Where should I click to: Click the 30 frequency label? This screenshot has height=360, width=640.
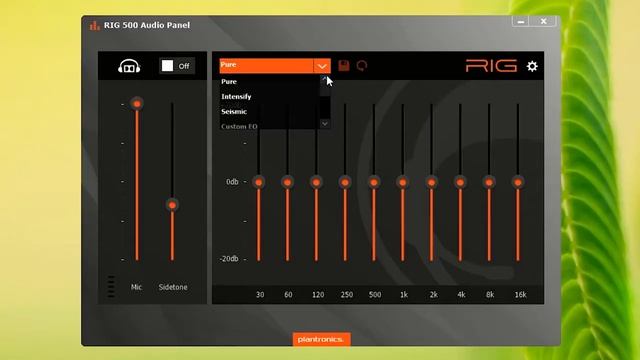tap(260, 295)
